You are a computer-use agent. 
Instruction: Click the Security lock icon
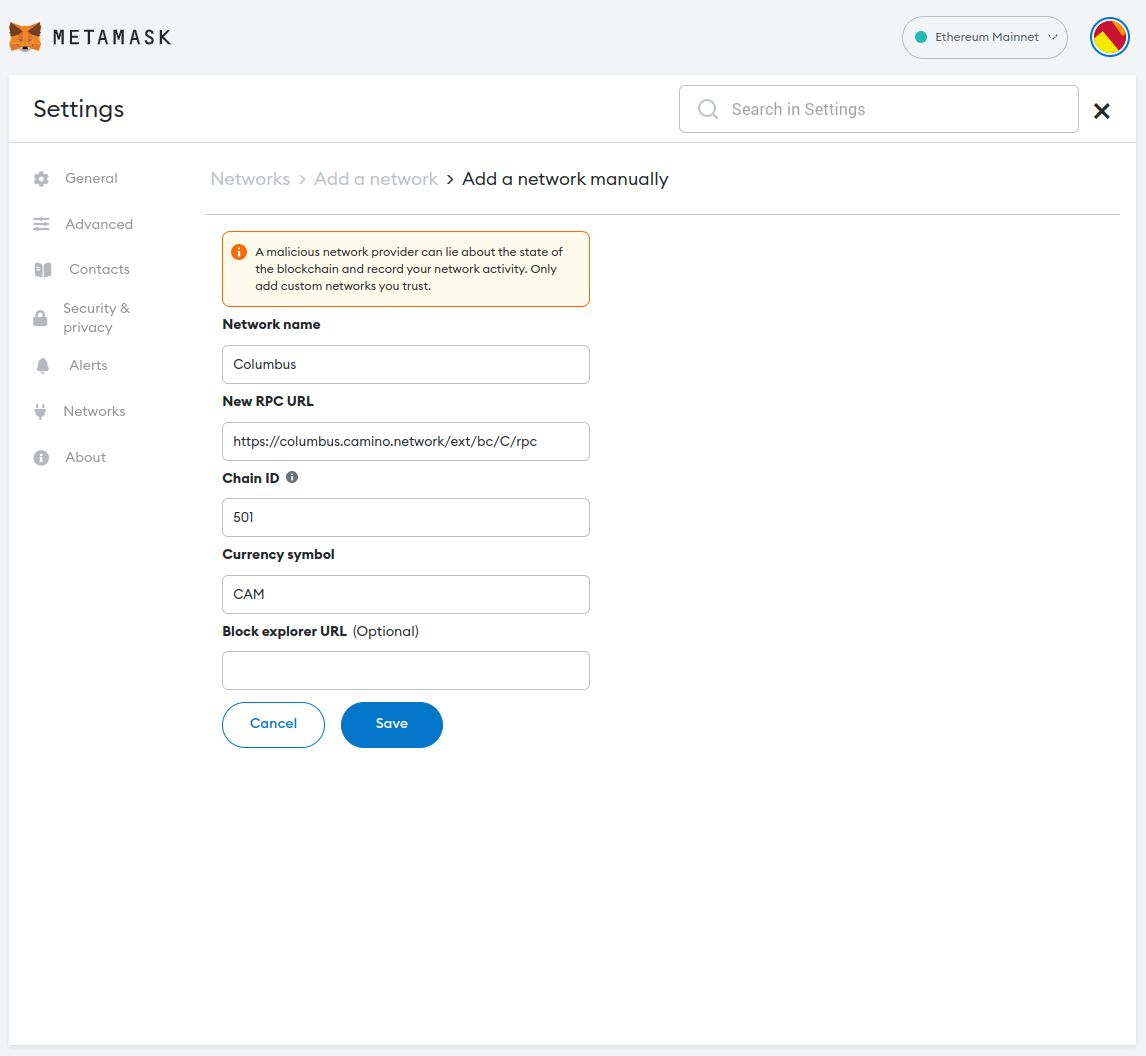coord(40,318)
